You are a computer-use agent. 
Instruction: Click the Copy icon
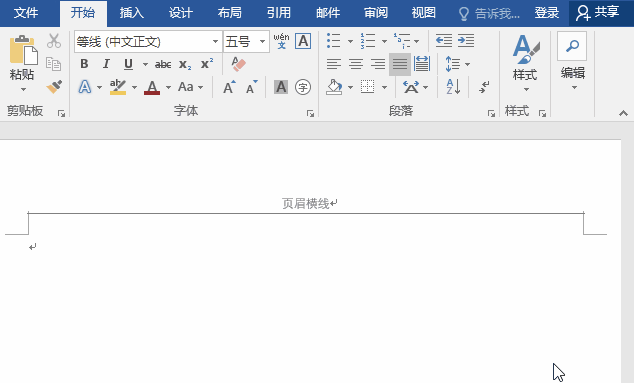point(53,64)
